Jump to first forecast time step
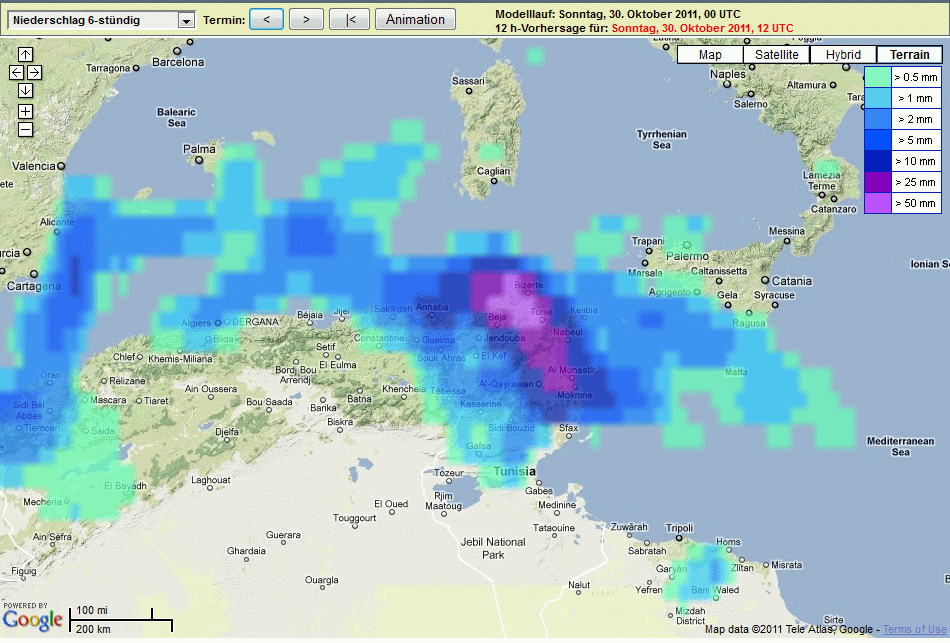Viewport: 950px width, 643px height. click(349, 19)
